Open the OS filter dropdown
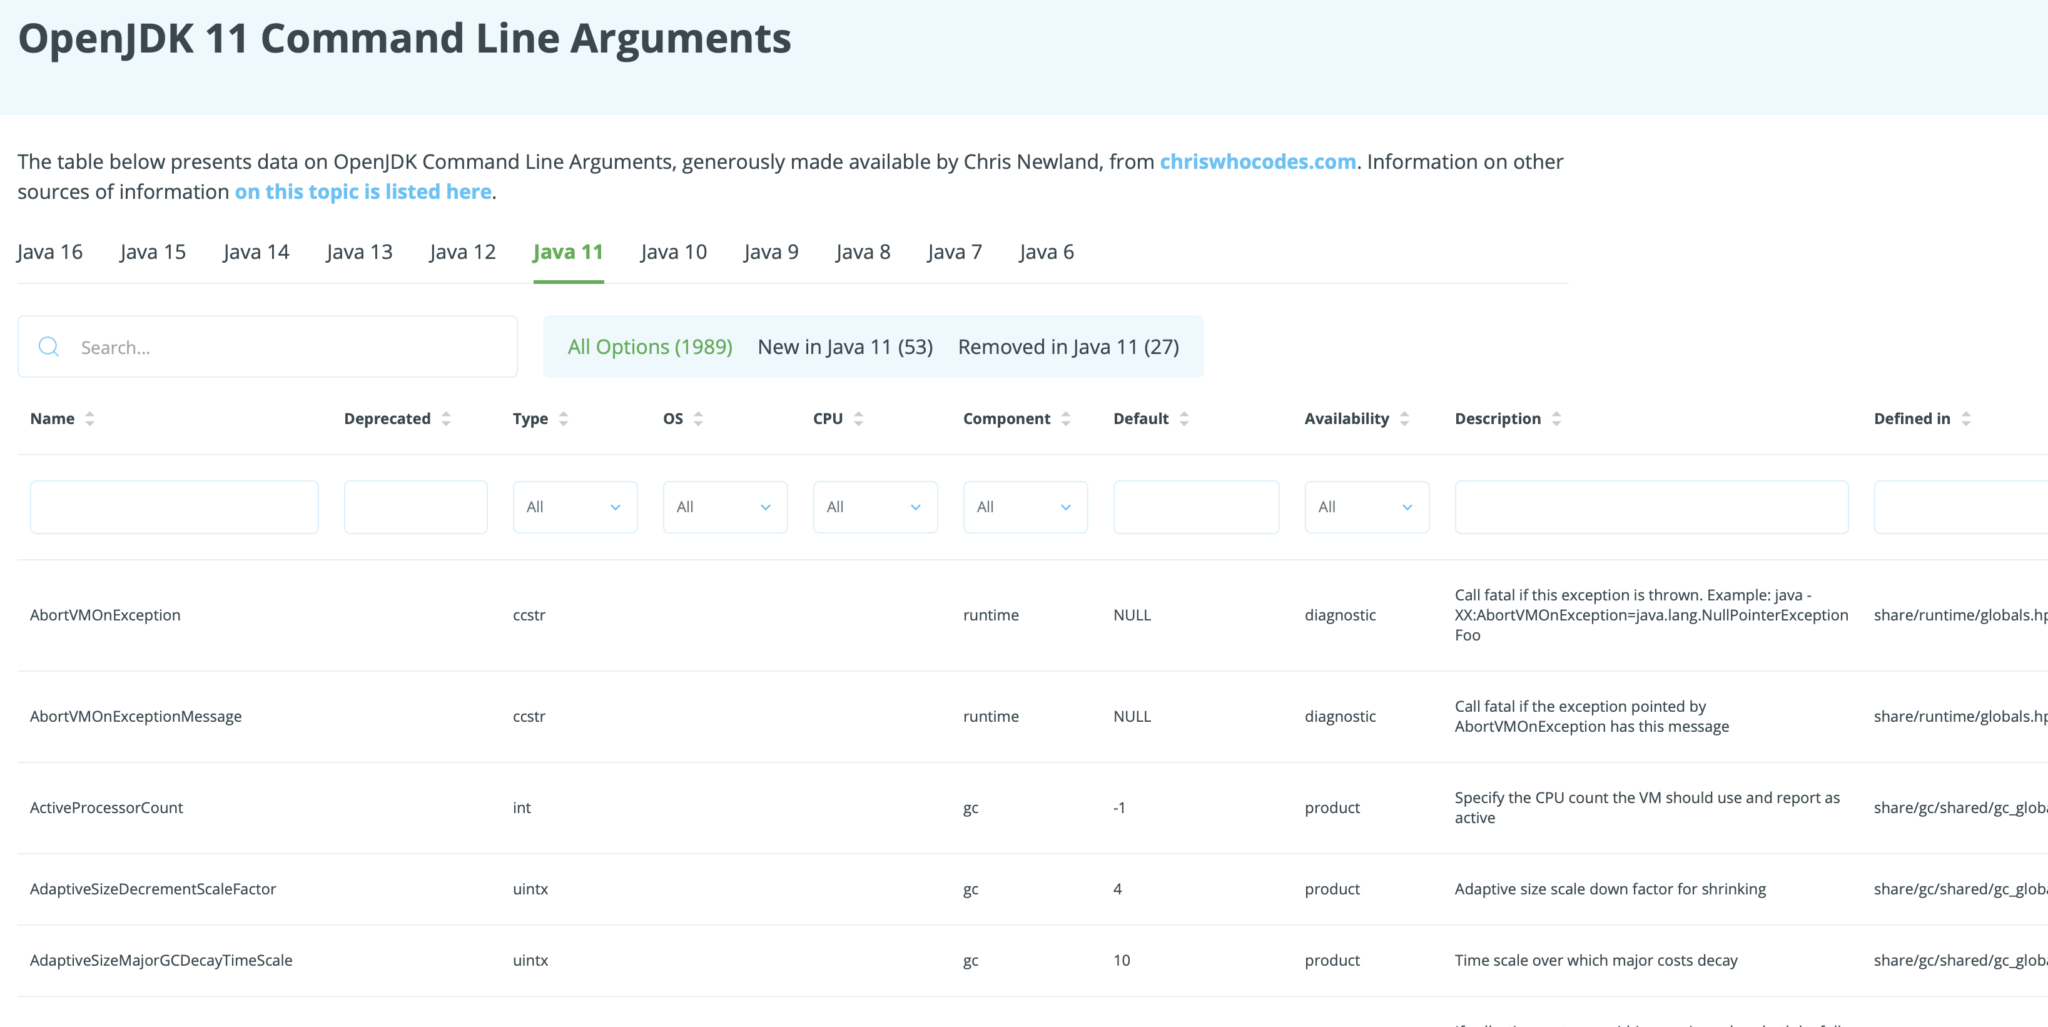Viewport: 2048px width, 1027px height. pyautogui.click(x=725, y=507)
